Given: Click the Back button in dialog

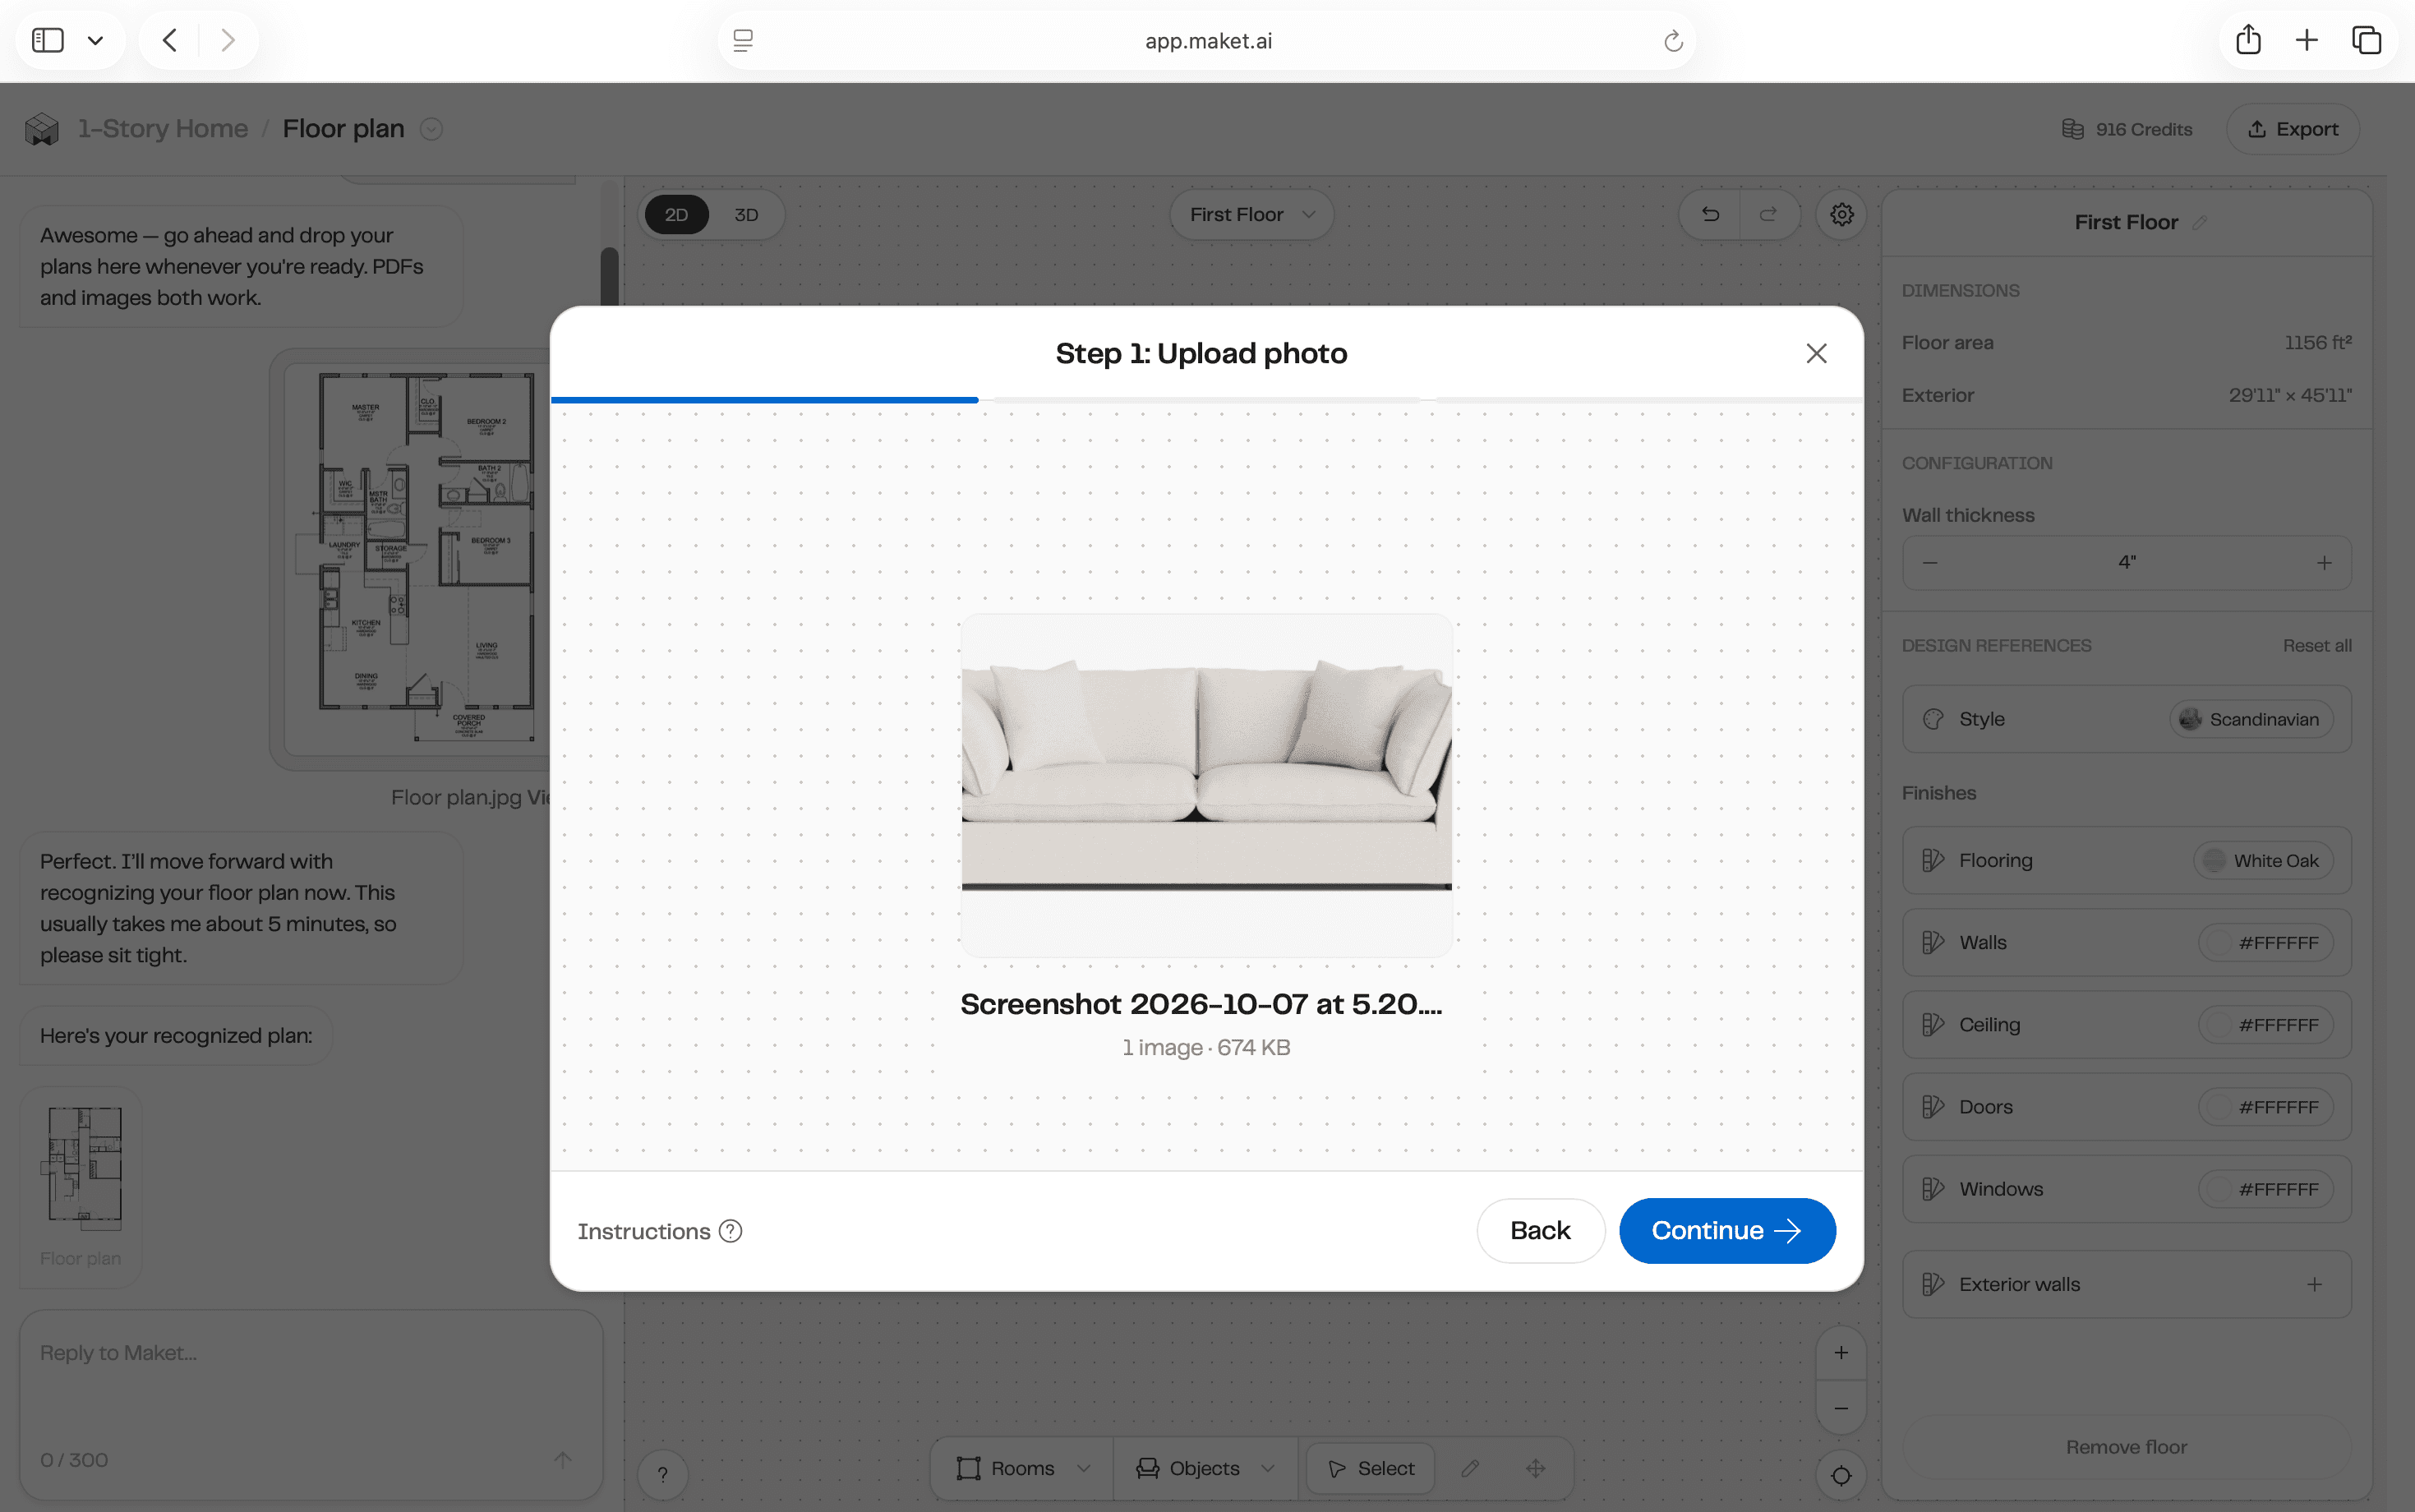Looking at the screenshot, I should (1540, 1230).
